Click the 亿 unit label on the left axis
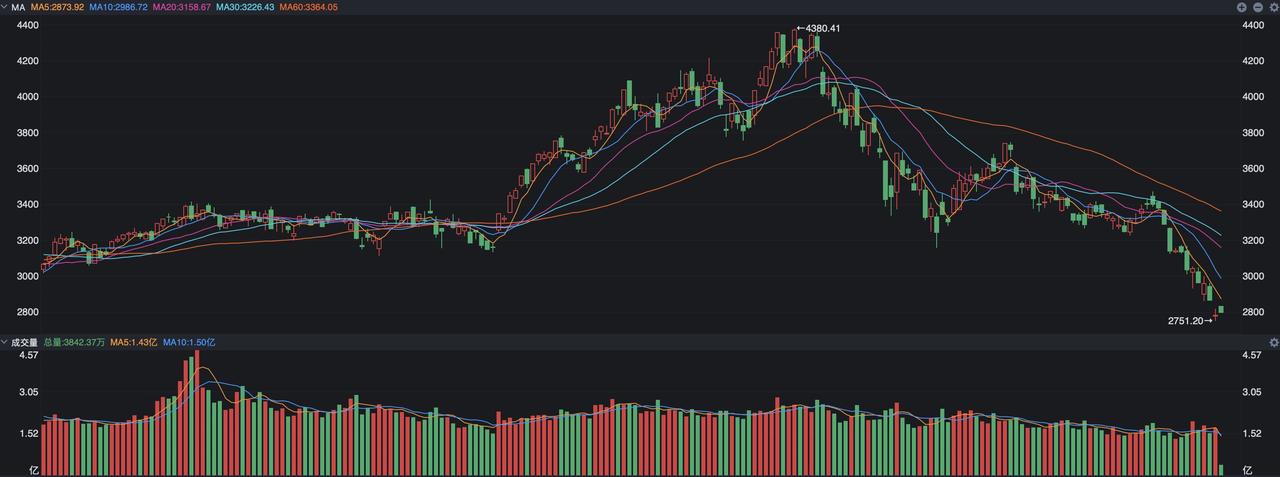The width and height of the screenshot is (1280, 477). coord(33,469)
